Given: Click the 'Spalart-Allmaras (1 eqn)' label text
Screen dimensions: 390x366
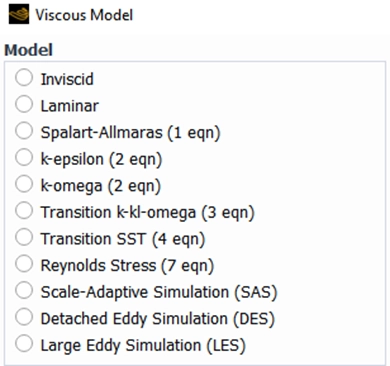Looking at the screenshot, I should pos(130,133).
